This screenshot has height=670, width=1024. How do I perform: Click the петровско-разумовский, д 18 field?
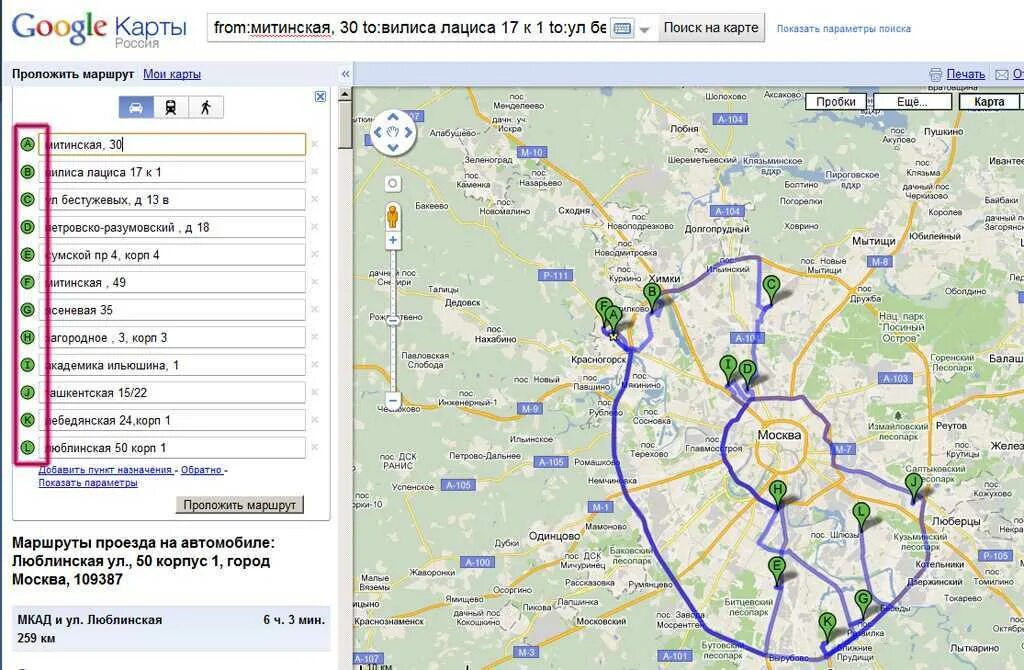(172, 227)
